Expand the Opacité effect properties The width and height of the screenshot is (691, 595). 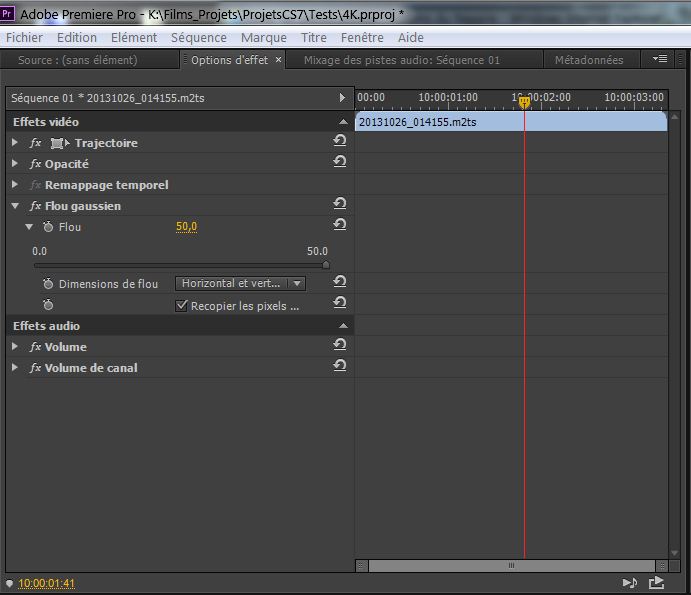(x=15, y=164)
